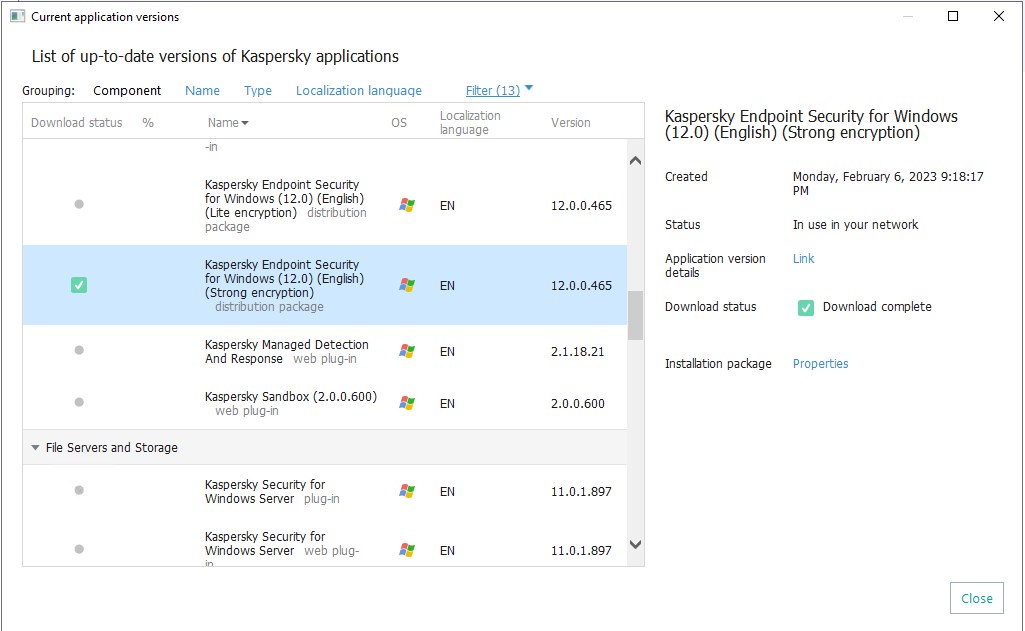This screenshot has width=1025, height=631.
Task: Click gray status dot for Kaspersky Sandbox
Action: click(79, 402)
